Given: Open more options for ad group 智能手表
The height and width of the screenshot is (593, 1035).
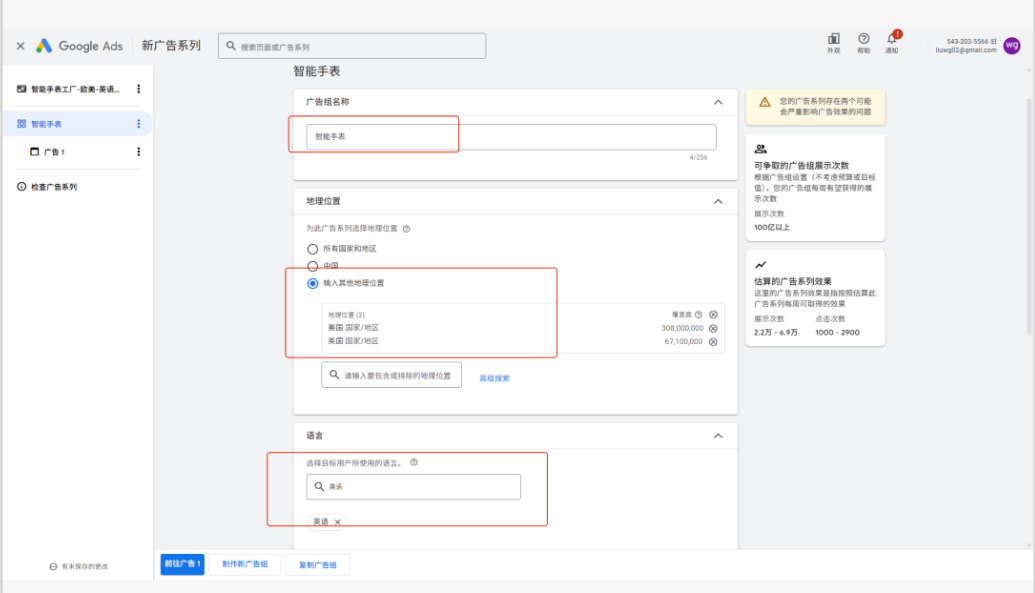Looking at the screenshot, I should pos(139,123).
